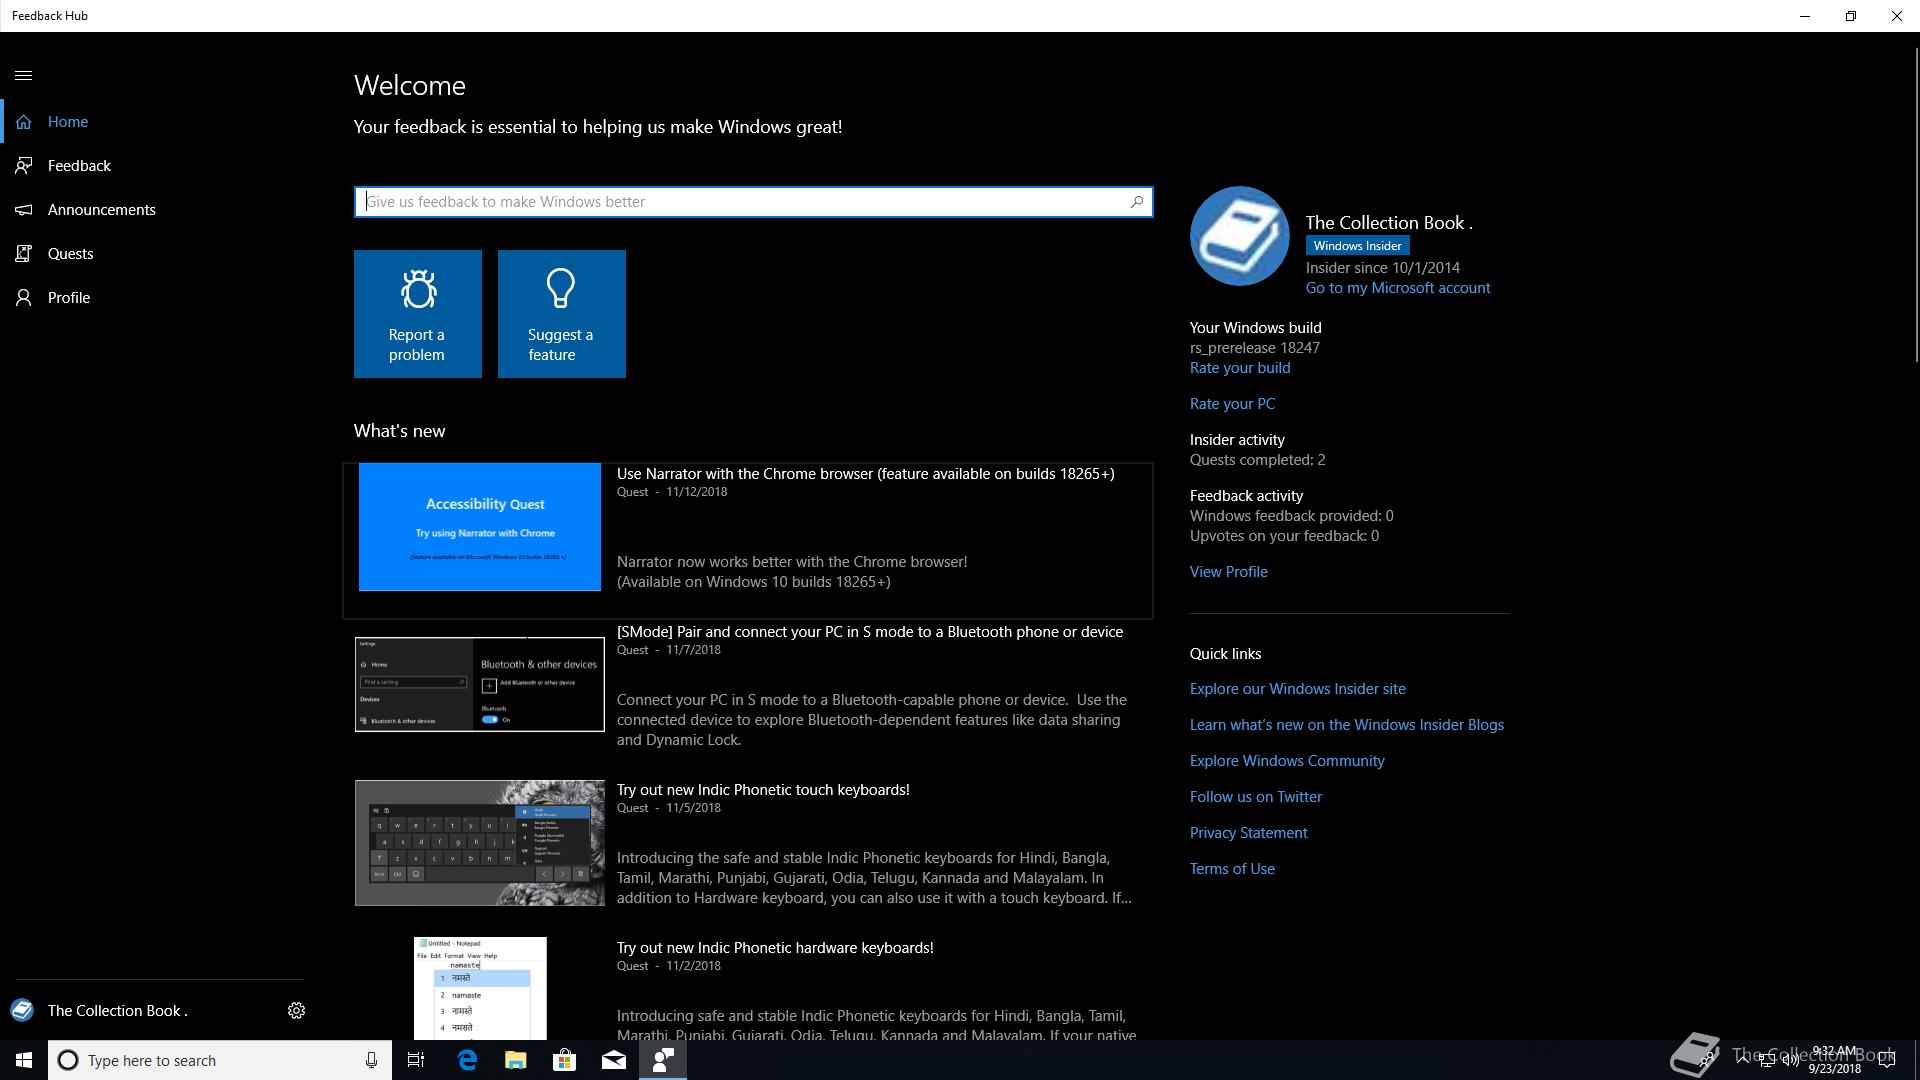Open the Action Center notifications icon

coord(1887,1060)
